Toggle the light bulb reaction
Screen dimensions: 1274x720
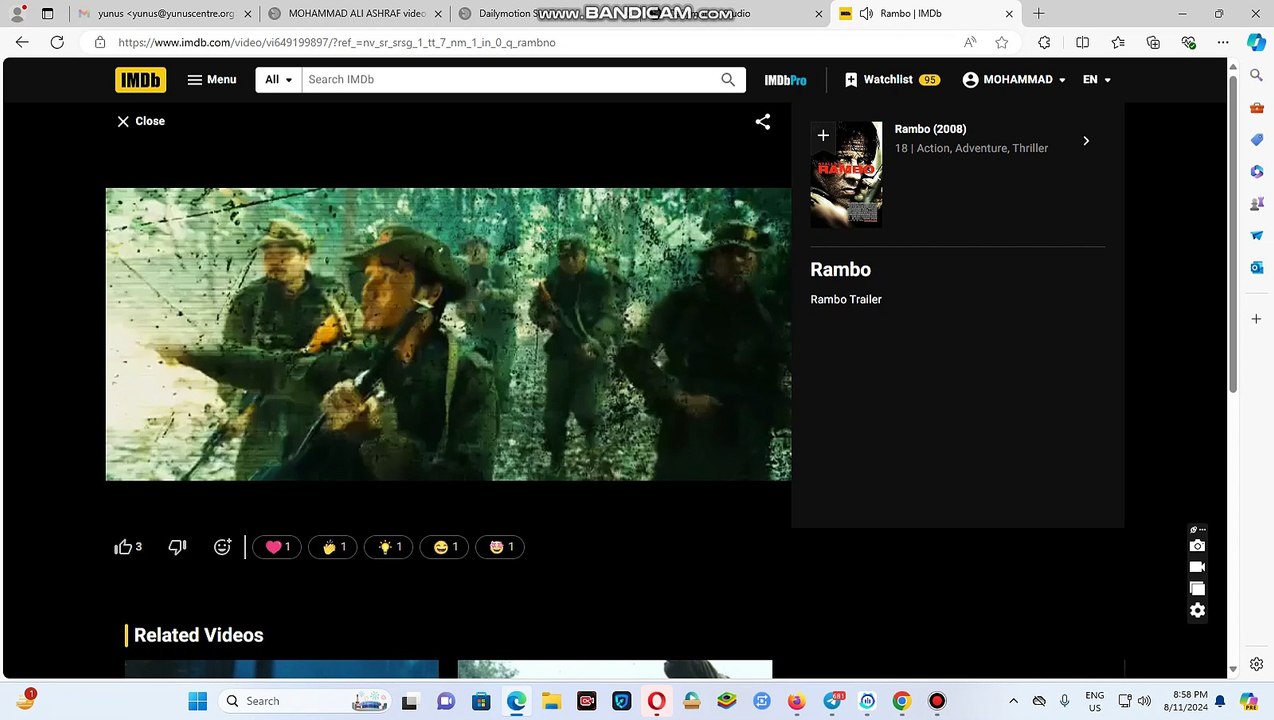click(389, 547)
